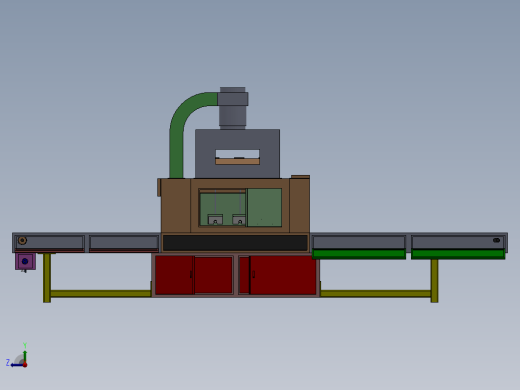Select the dark oval slot at conveyor's right end
This screenshot has height=390, width=520.
[496, 240]
